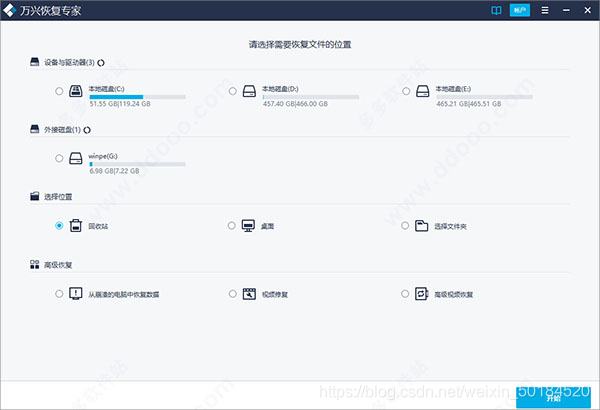Select the winpe(G:) radio button
600x410 pixels.
[59, 158]
